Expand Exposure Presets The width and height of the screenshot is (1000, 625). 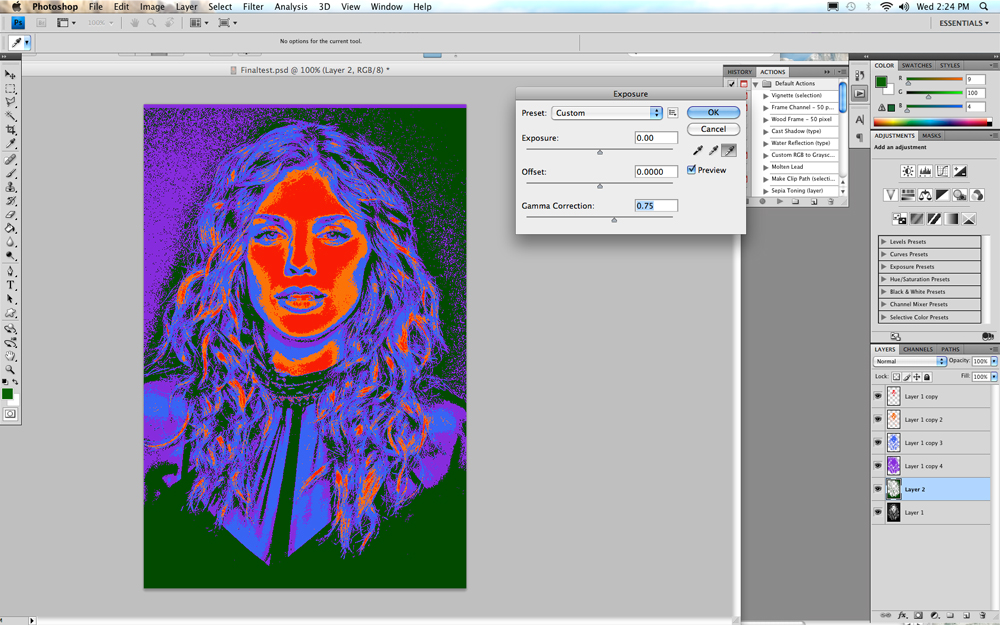pos(884,267)
